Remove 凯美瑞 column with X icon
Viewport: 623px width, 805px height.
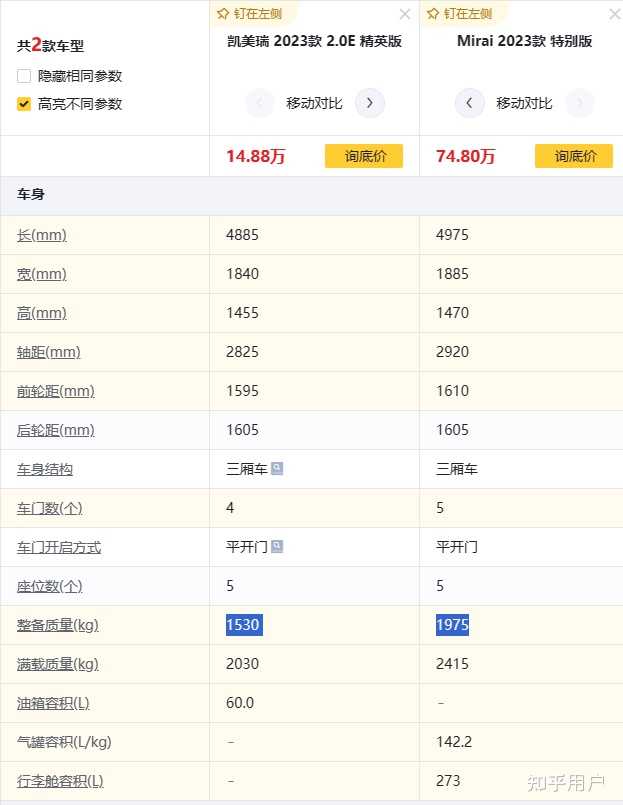405,14
